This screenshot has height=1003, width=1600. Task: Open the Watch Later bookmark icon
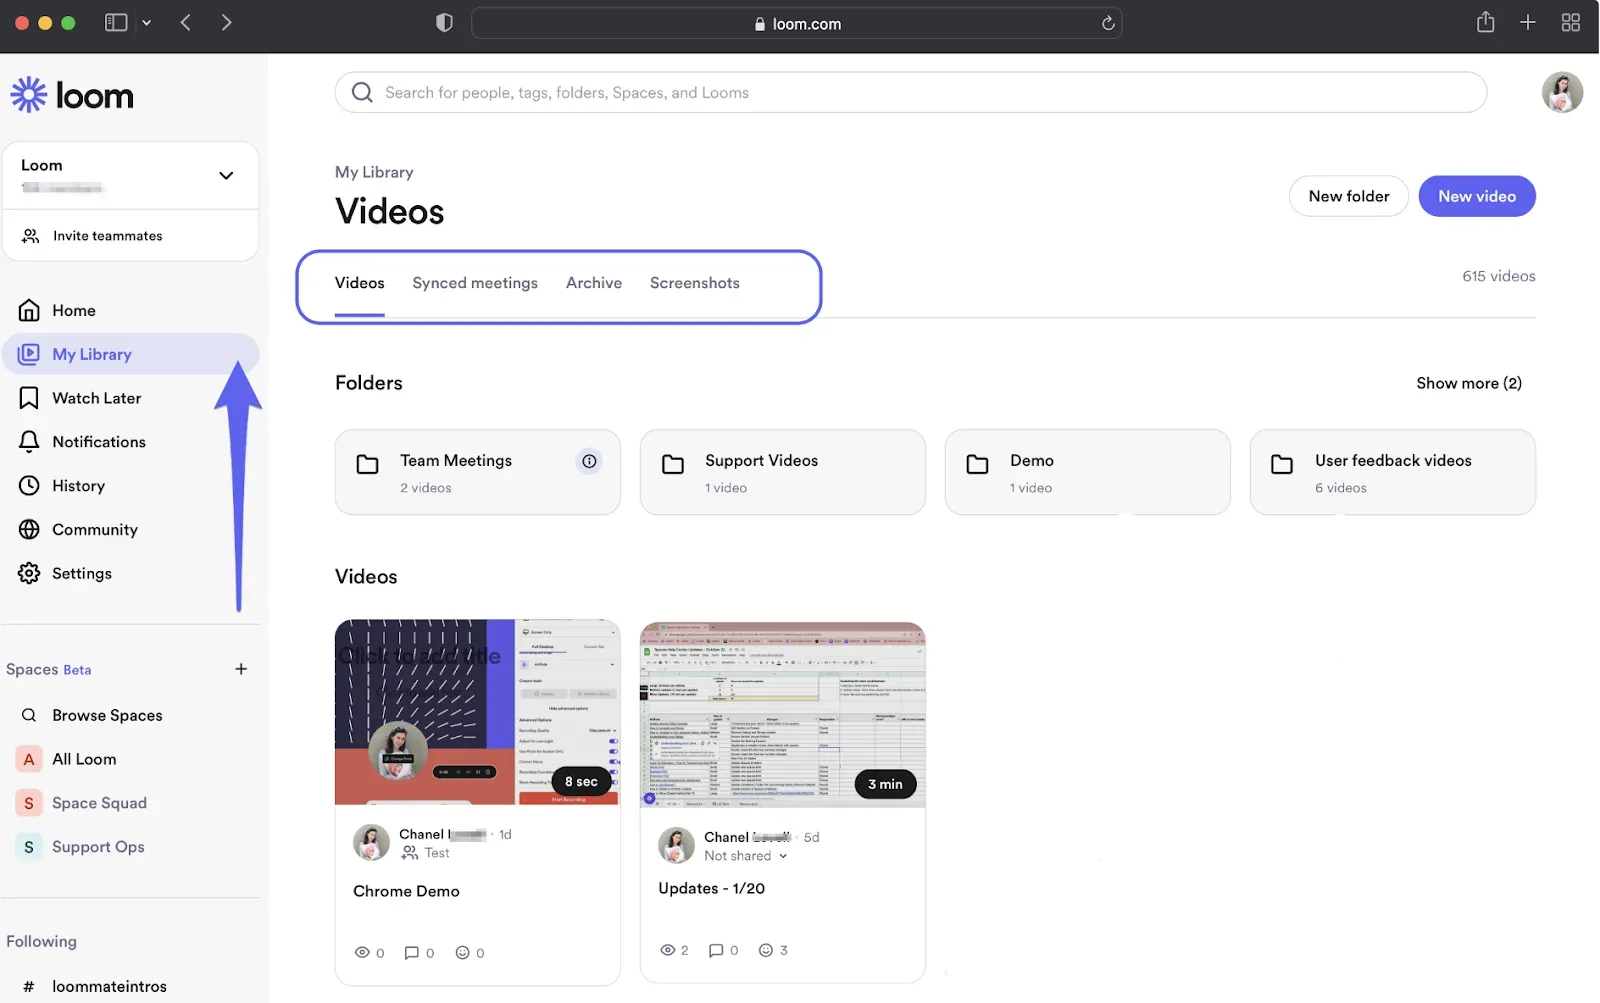[x=29, y=398]
